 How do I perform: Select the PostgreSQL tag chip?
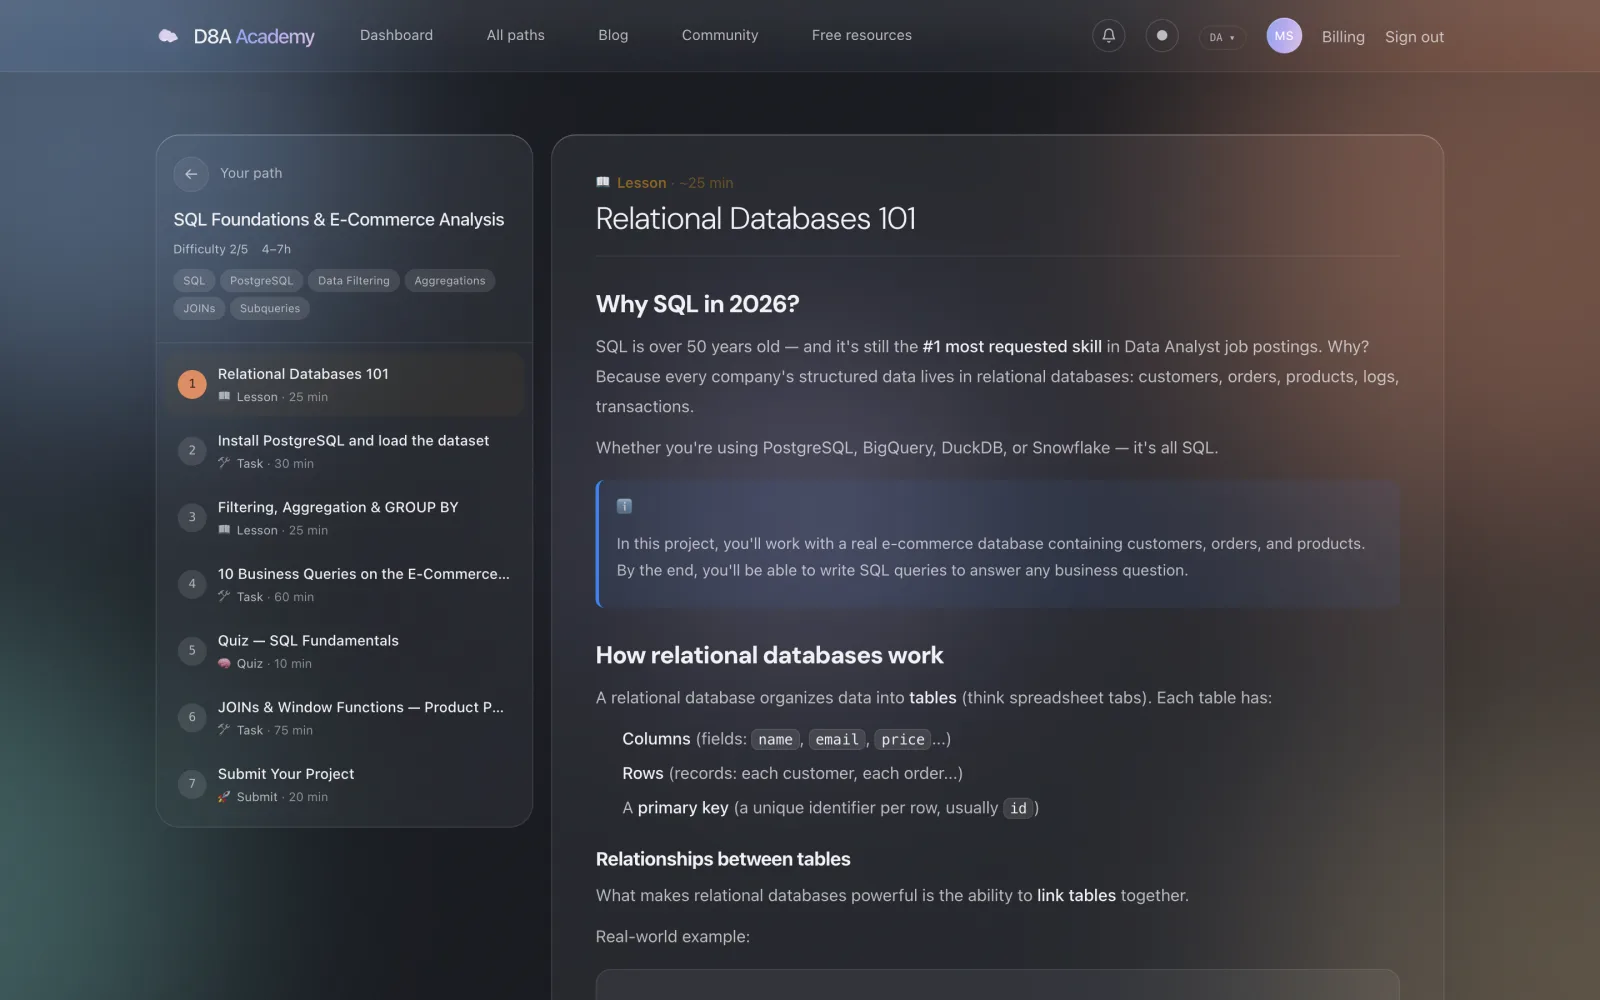(x=261, y=281)
